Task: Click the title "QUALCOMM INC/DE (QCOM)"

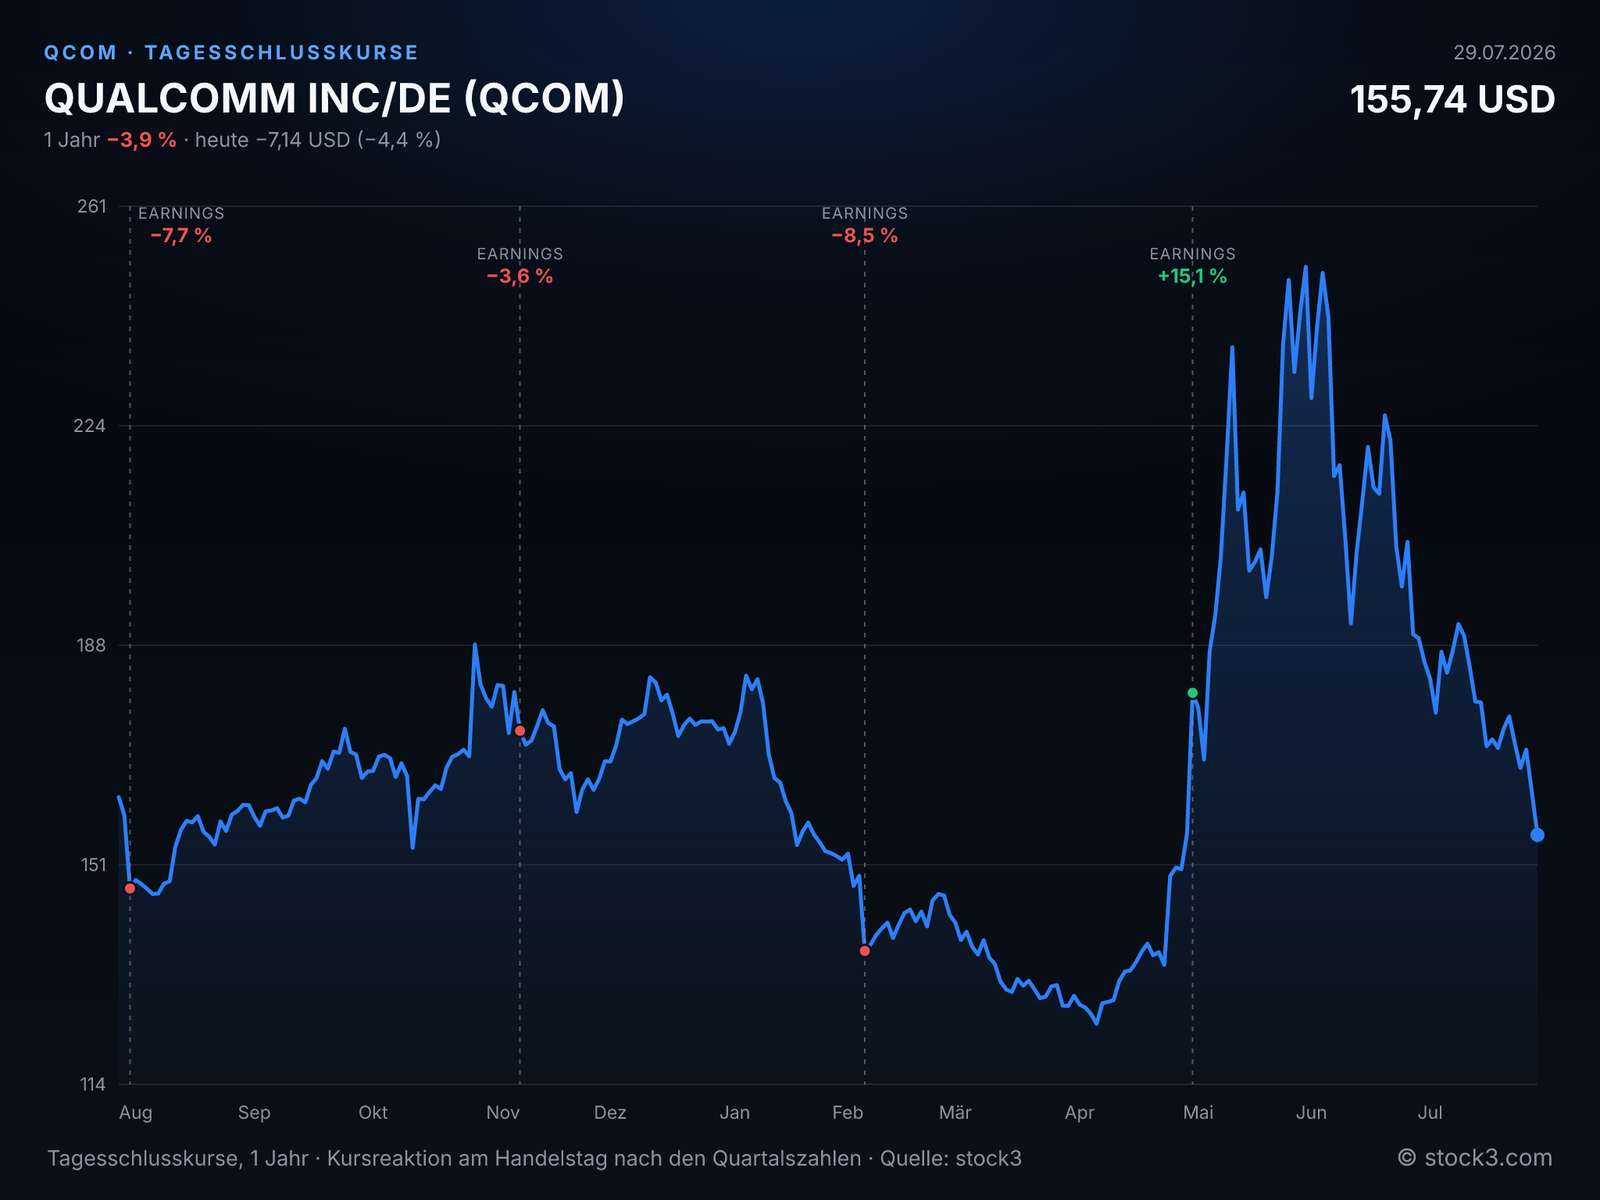Action: tap(334, 98)
